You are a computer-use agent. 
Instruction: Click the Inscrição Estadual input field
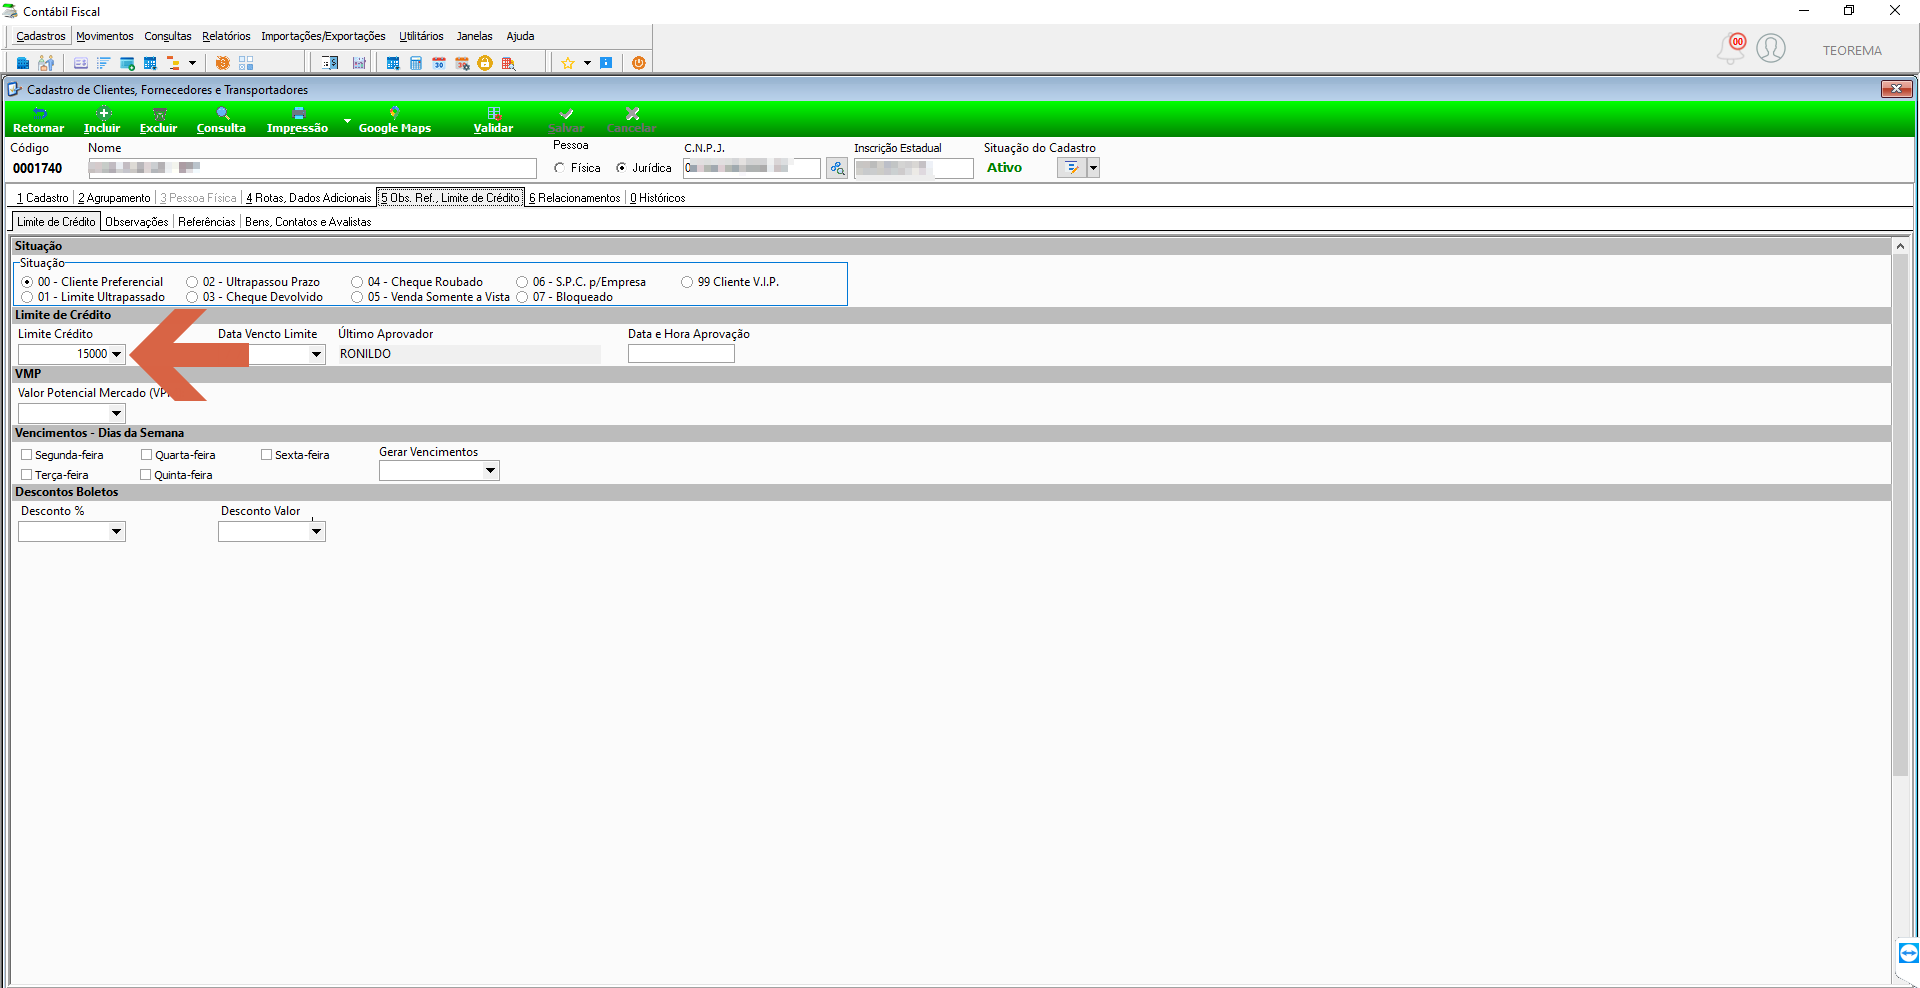pos(914,169)
